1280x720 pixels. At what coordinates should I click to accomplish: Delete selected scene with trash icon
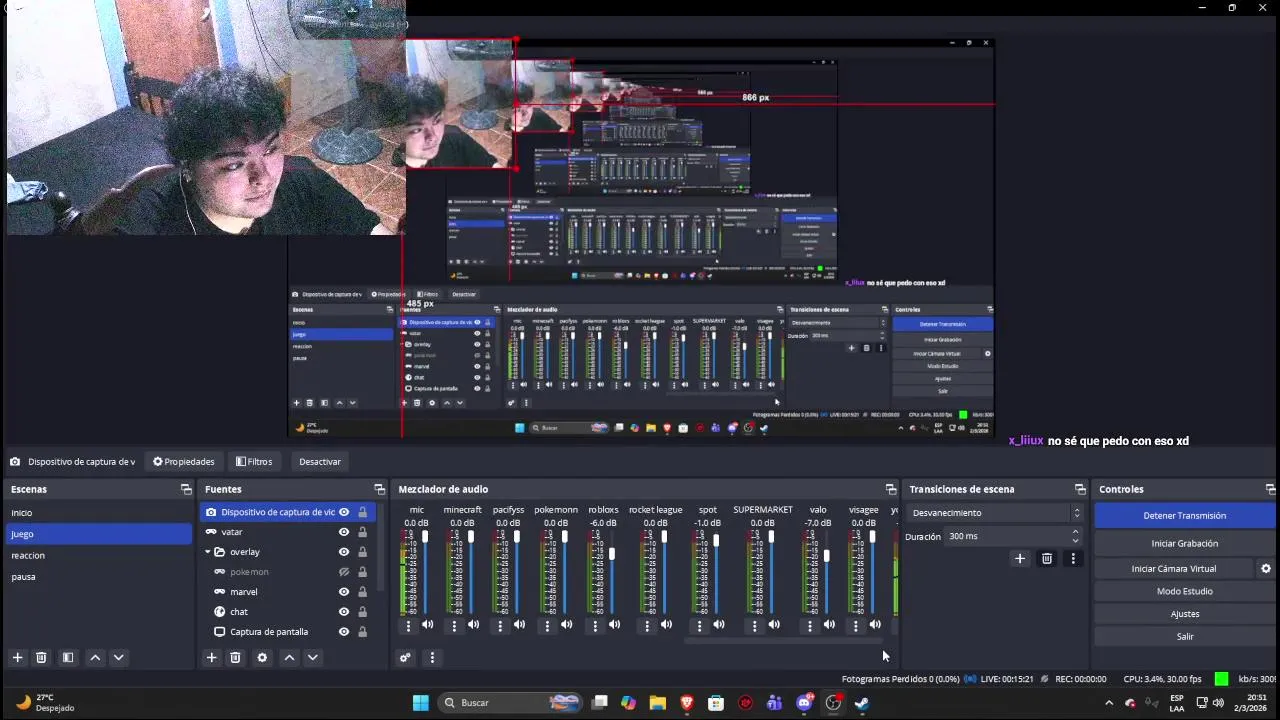click(41, 657)
